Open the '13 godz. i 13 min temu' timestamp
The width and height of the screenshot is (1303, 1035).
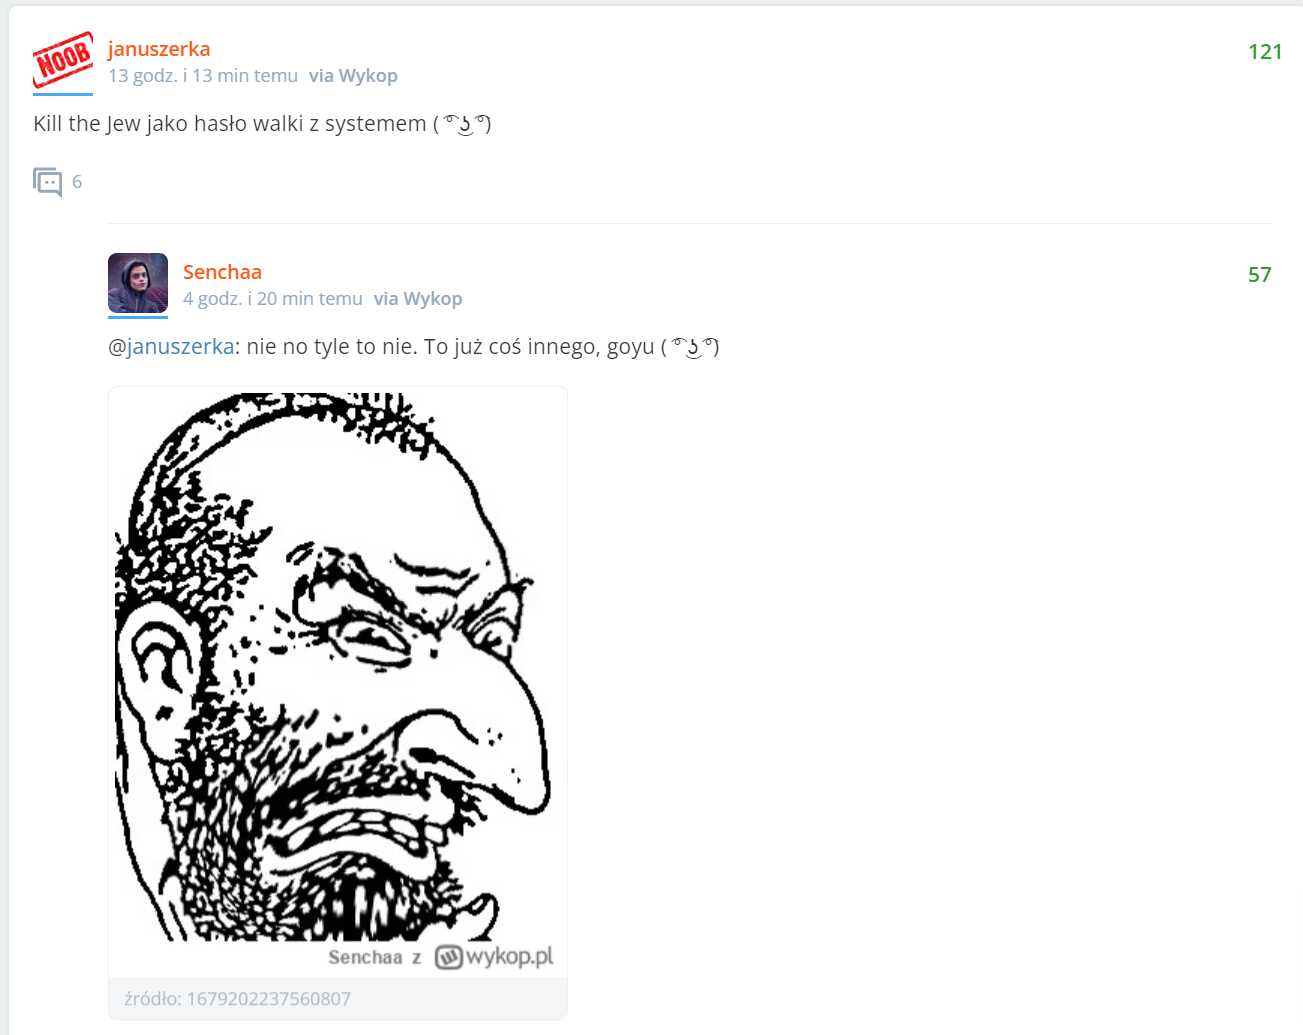[203, 76]
